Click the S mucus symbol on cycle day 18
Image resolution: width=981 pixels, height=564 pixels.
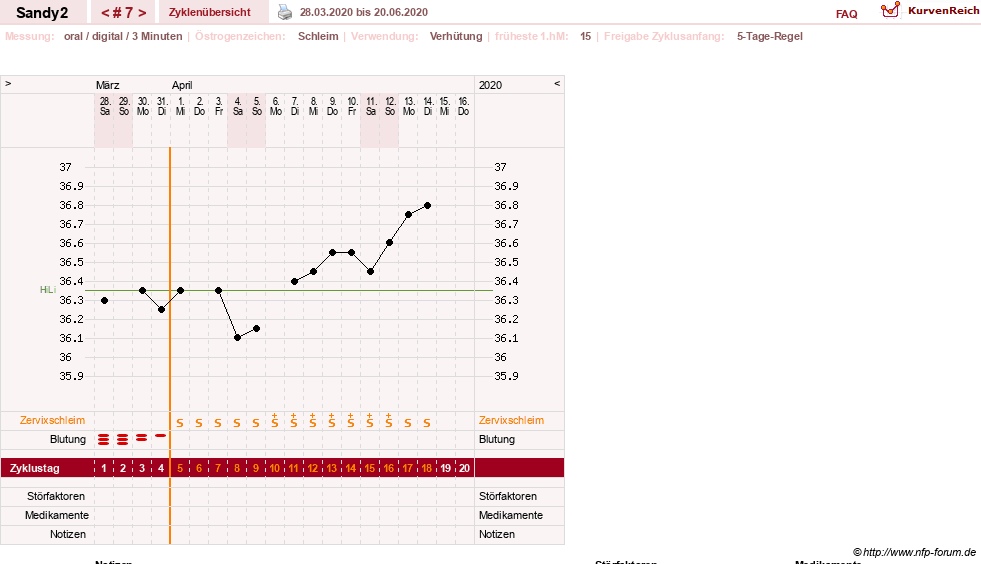click(427, 423)
